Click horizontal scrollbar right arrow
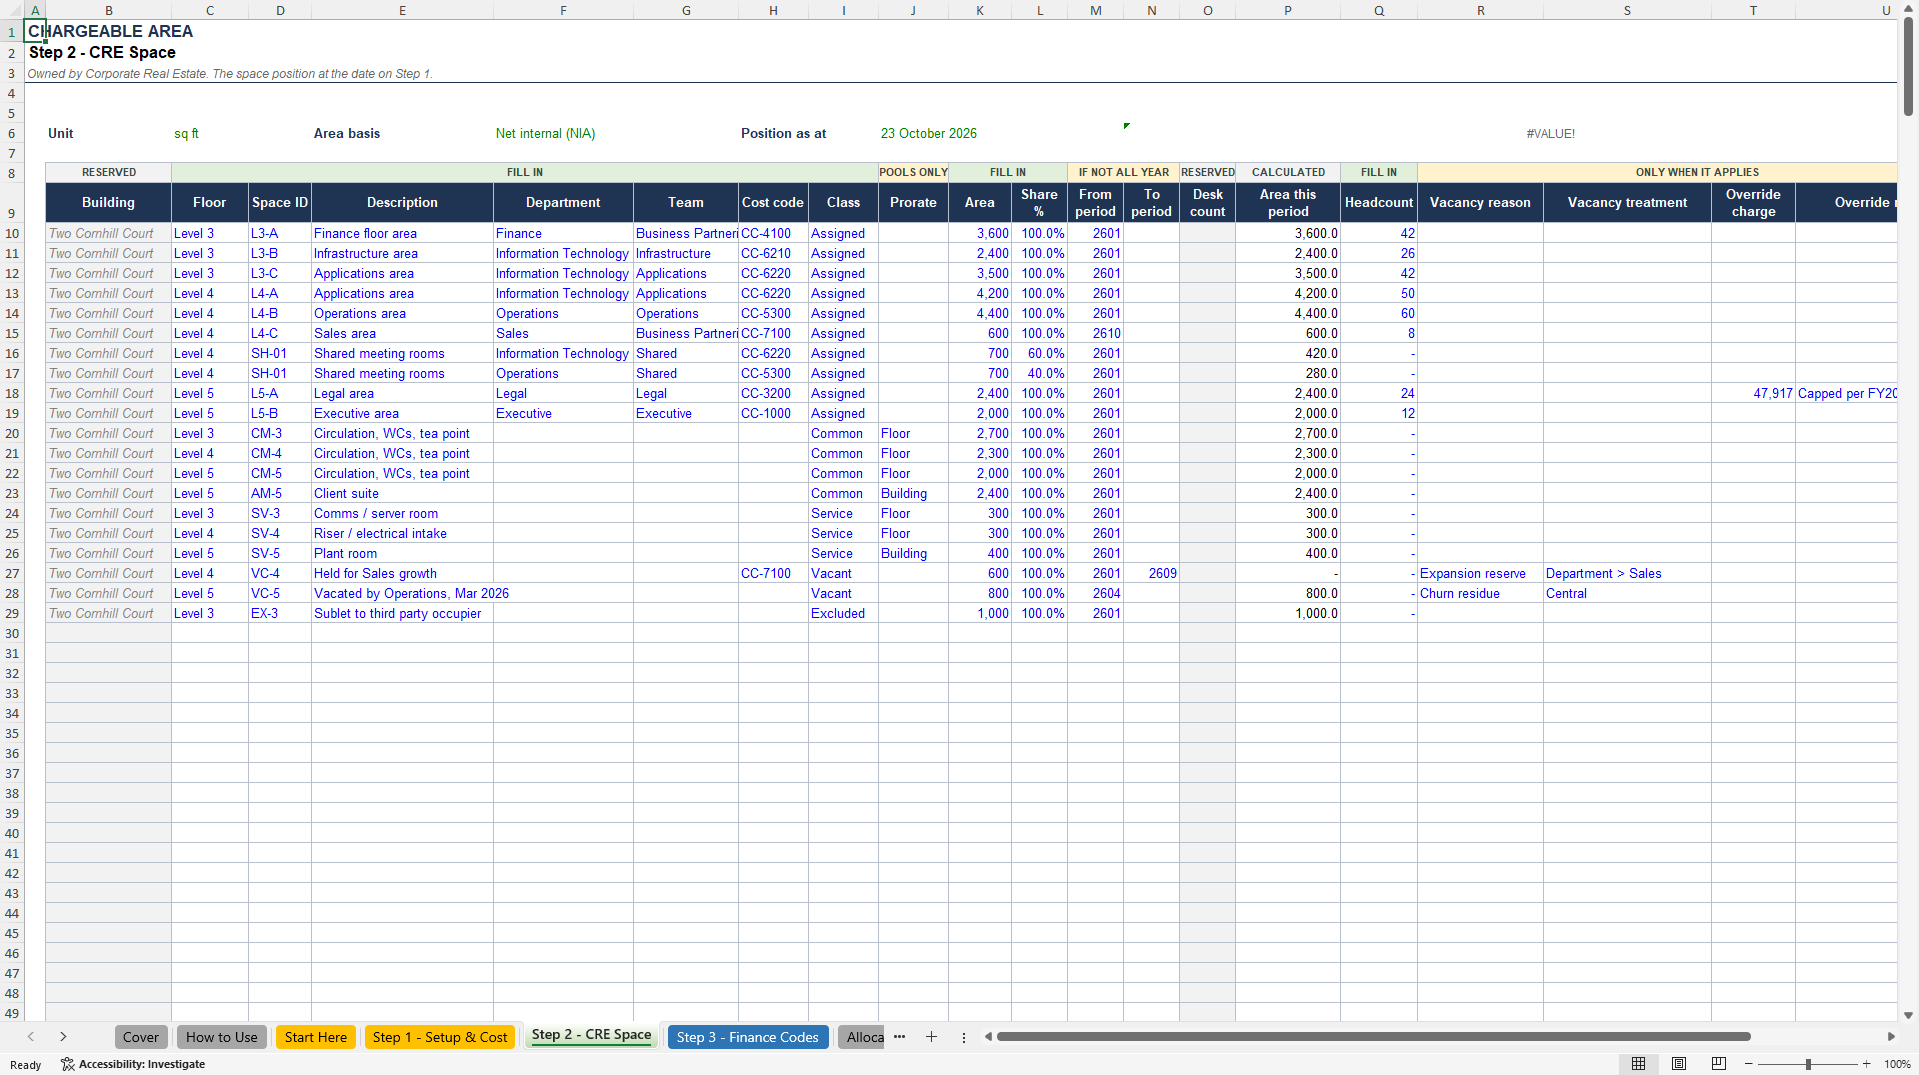1919x1075 pixels. pos(1891,1037)
